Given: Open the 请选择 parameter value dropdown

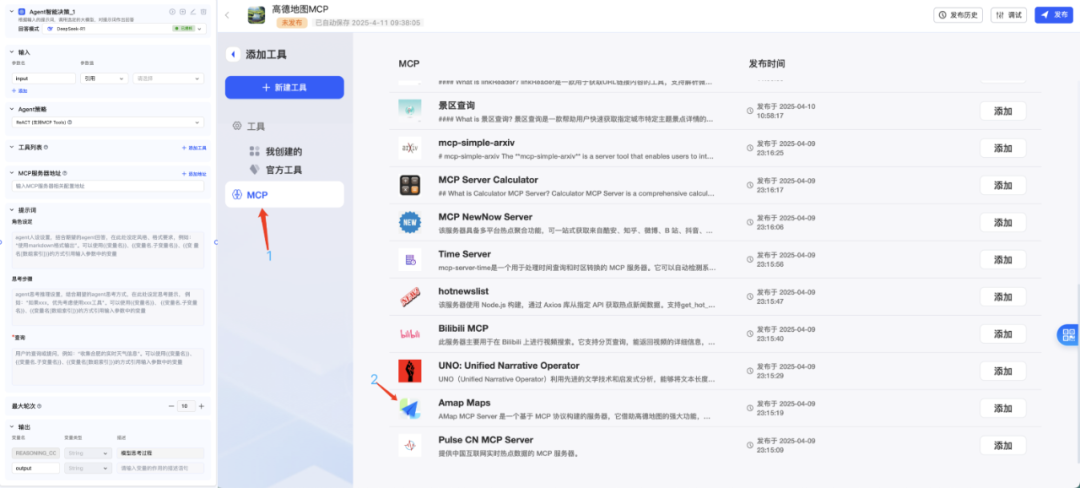Looking at the screenshot, I should pos(168,78).
